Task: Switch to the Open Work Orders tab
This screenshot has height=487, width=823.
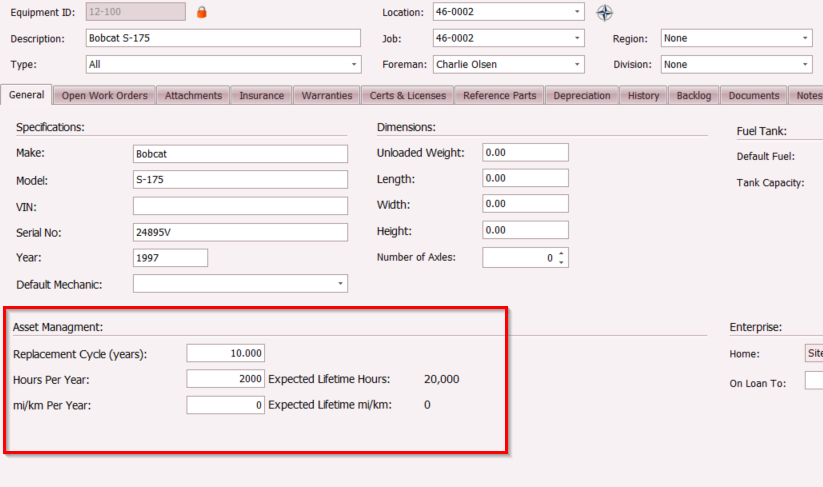Action: click(104, 96)
